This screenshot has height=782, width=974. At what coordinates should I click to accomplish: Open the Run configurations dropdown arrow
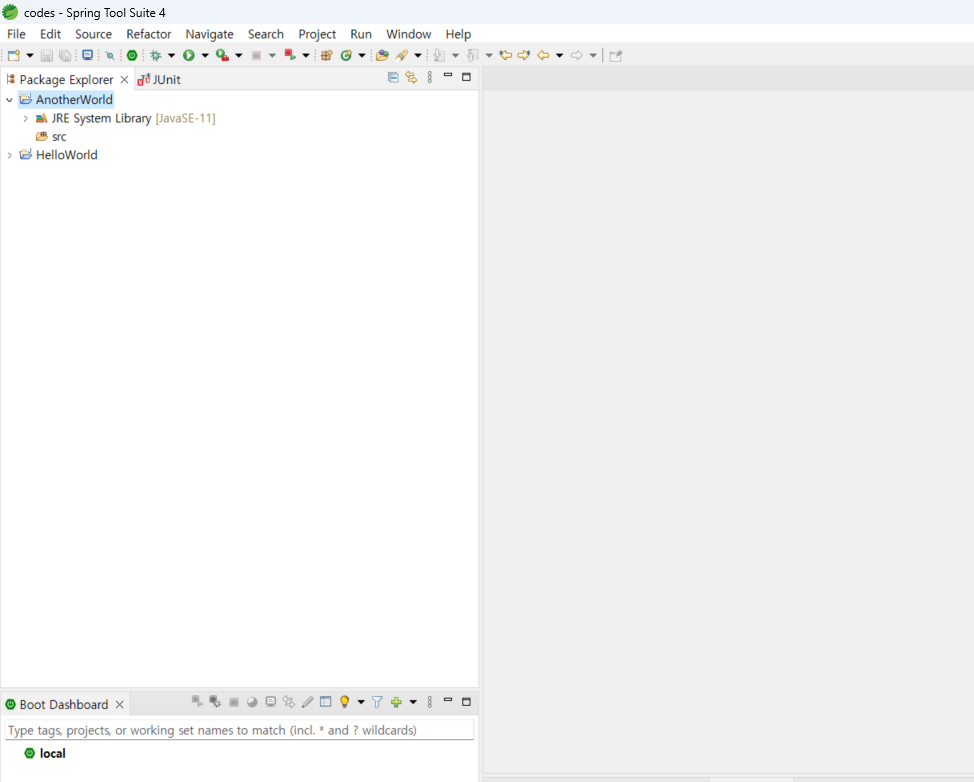pos(205,55)
